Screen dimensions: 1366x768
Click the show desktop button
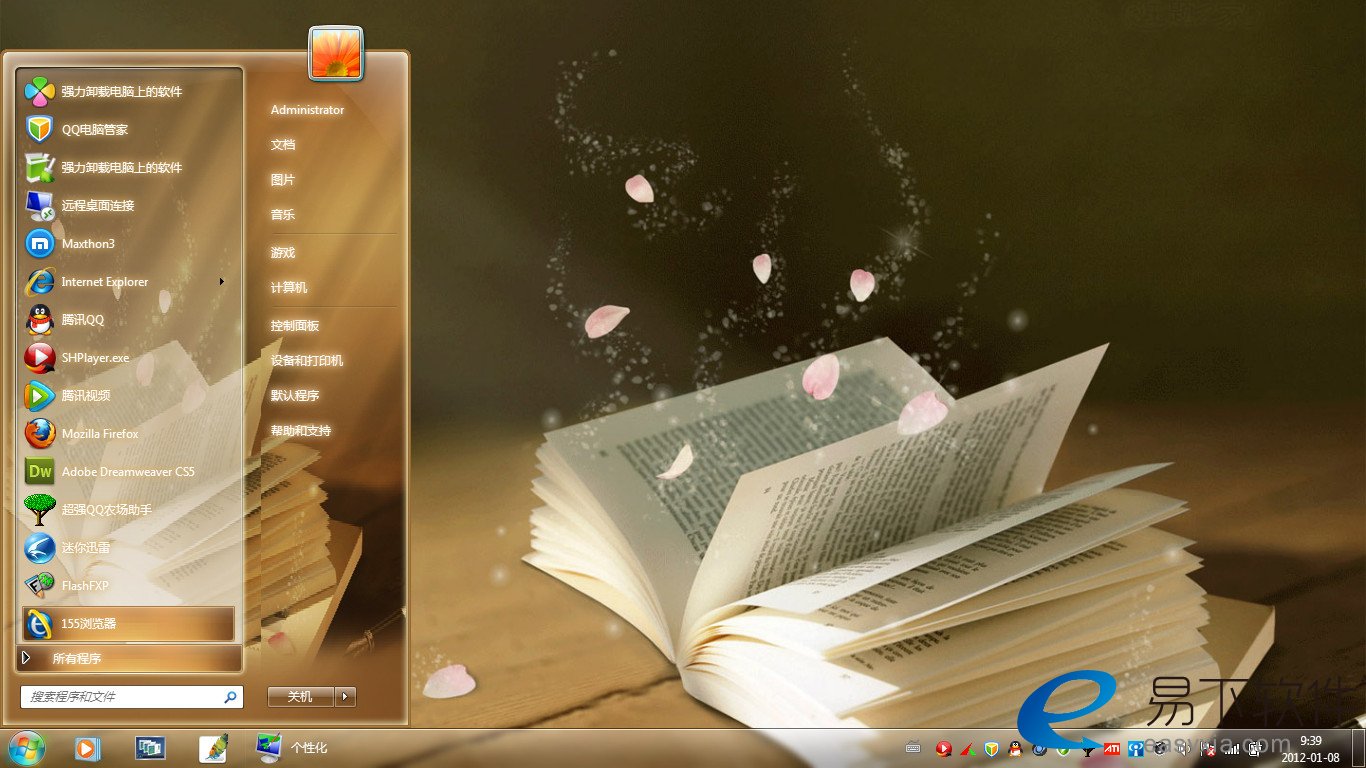coord(1359,748)
